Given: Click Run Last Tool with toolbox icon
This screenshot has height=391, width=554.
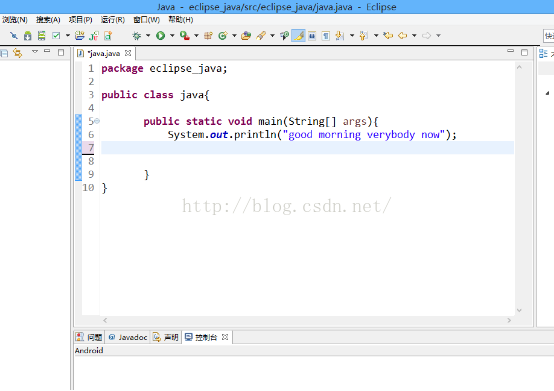Looking at the screenshot, I should point(184,36).
